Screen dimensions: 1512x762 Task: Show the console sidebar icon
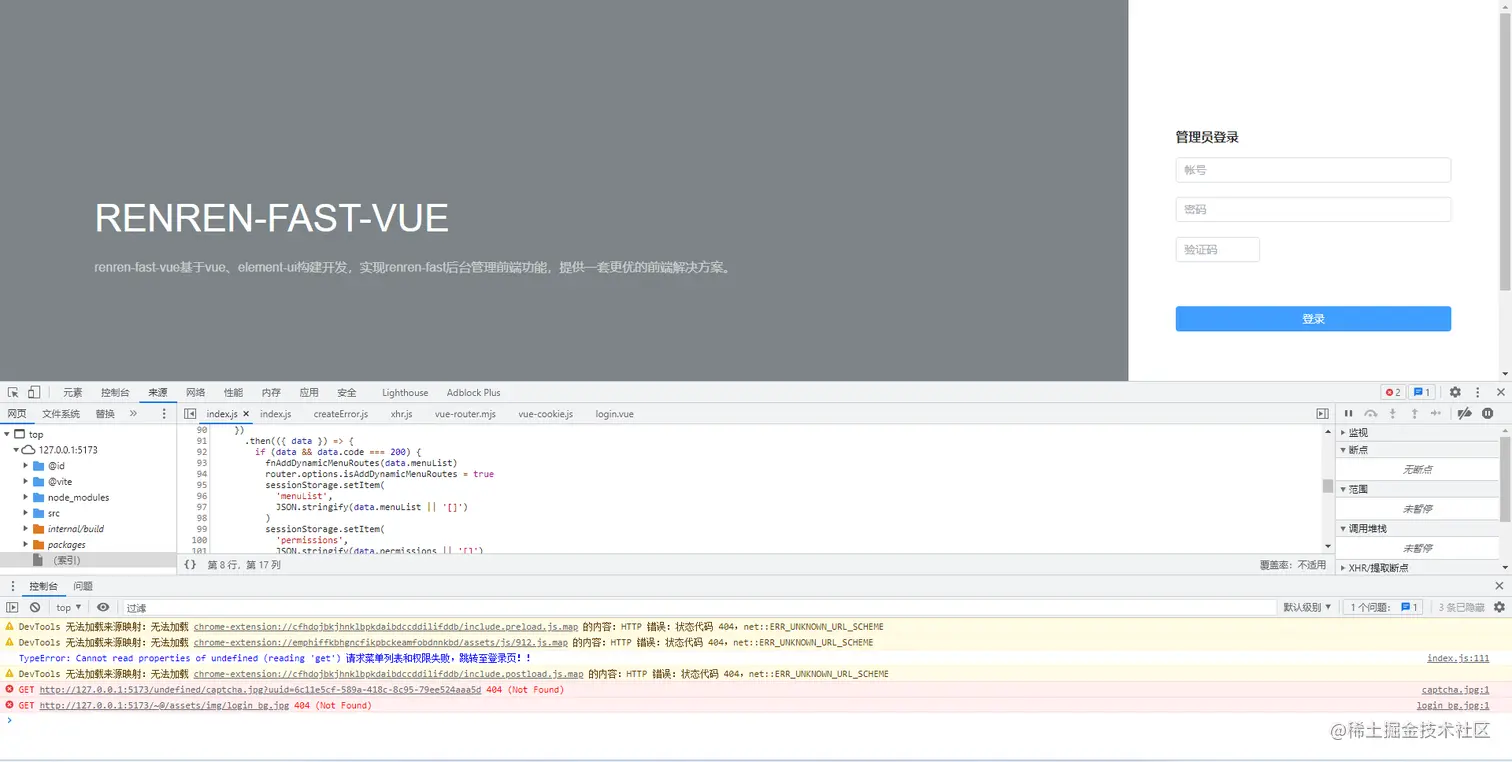[x=13, y=607]
